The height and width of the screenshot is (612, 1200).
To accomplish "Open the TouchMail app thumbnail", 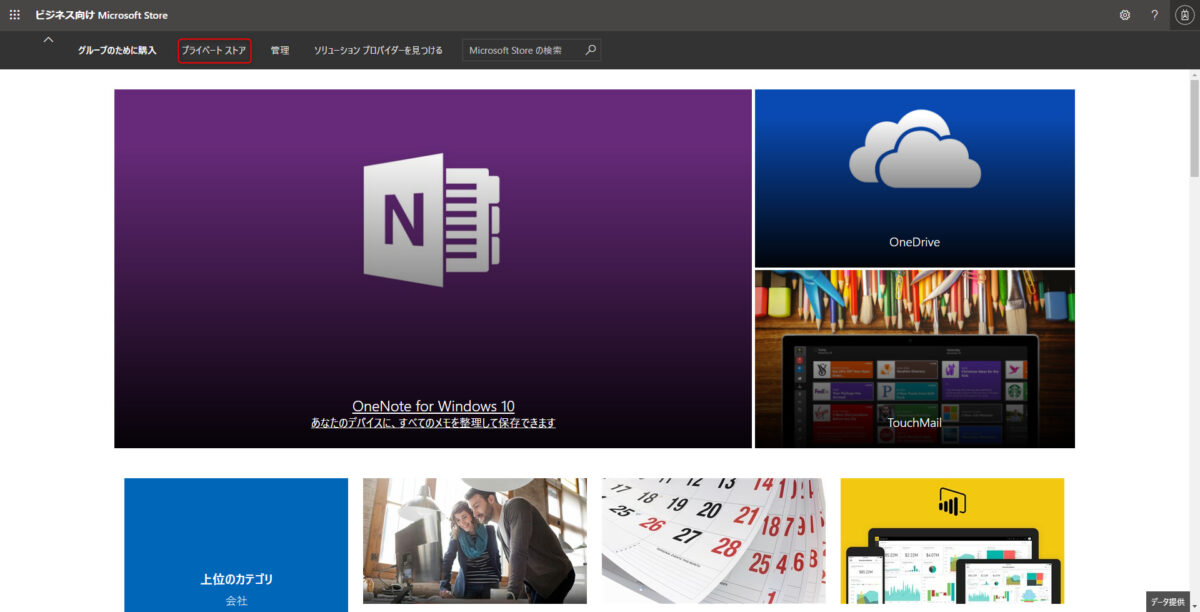I will pyautogui.click(x=914, y=358).
